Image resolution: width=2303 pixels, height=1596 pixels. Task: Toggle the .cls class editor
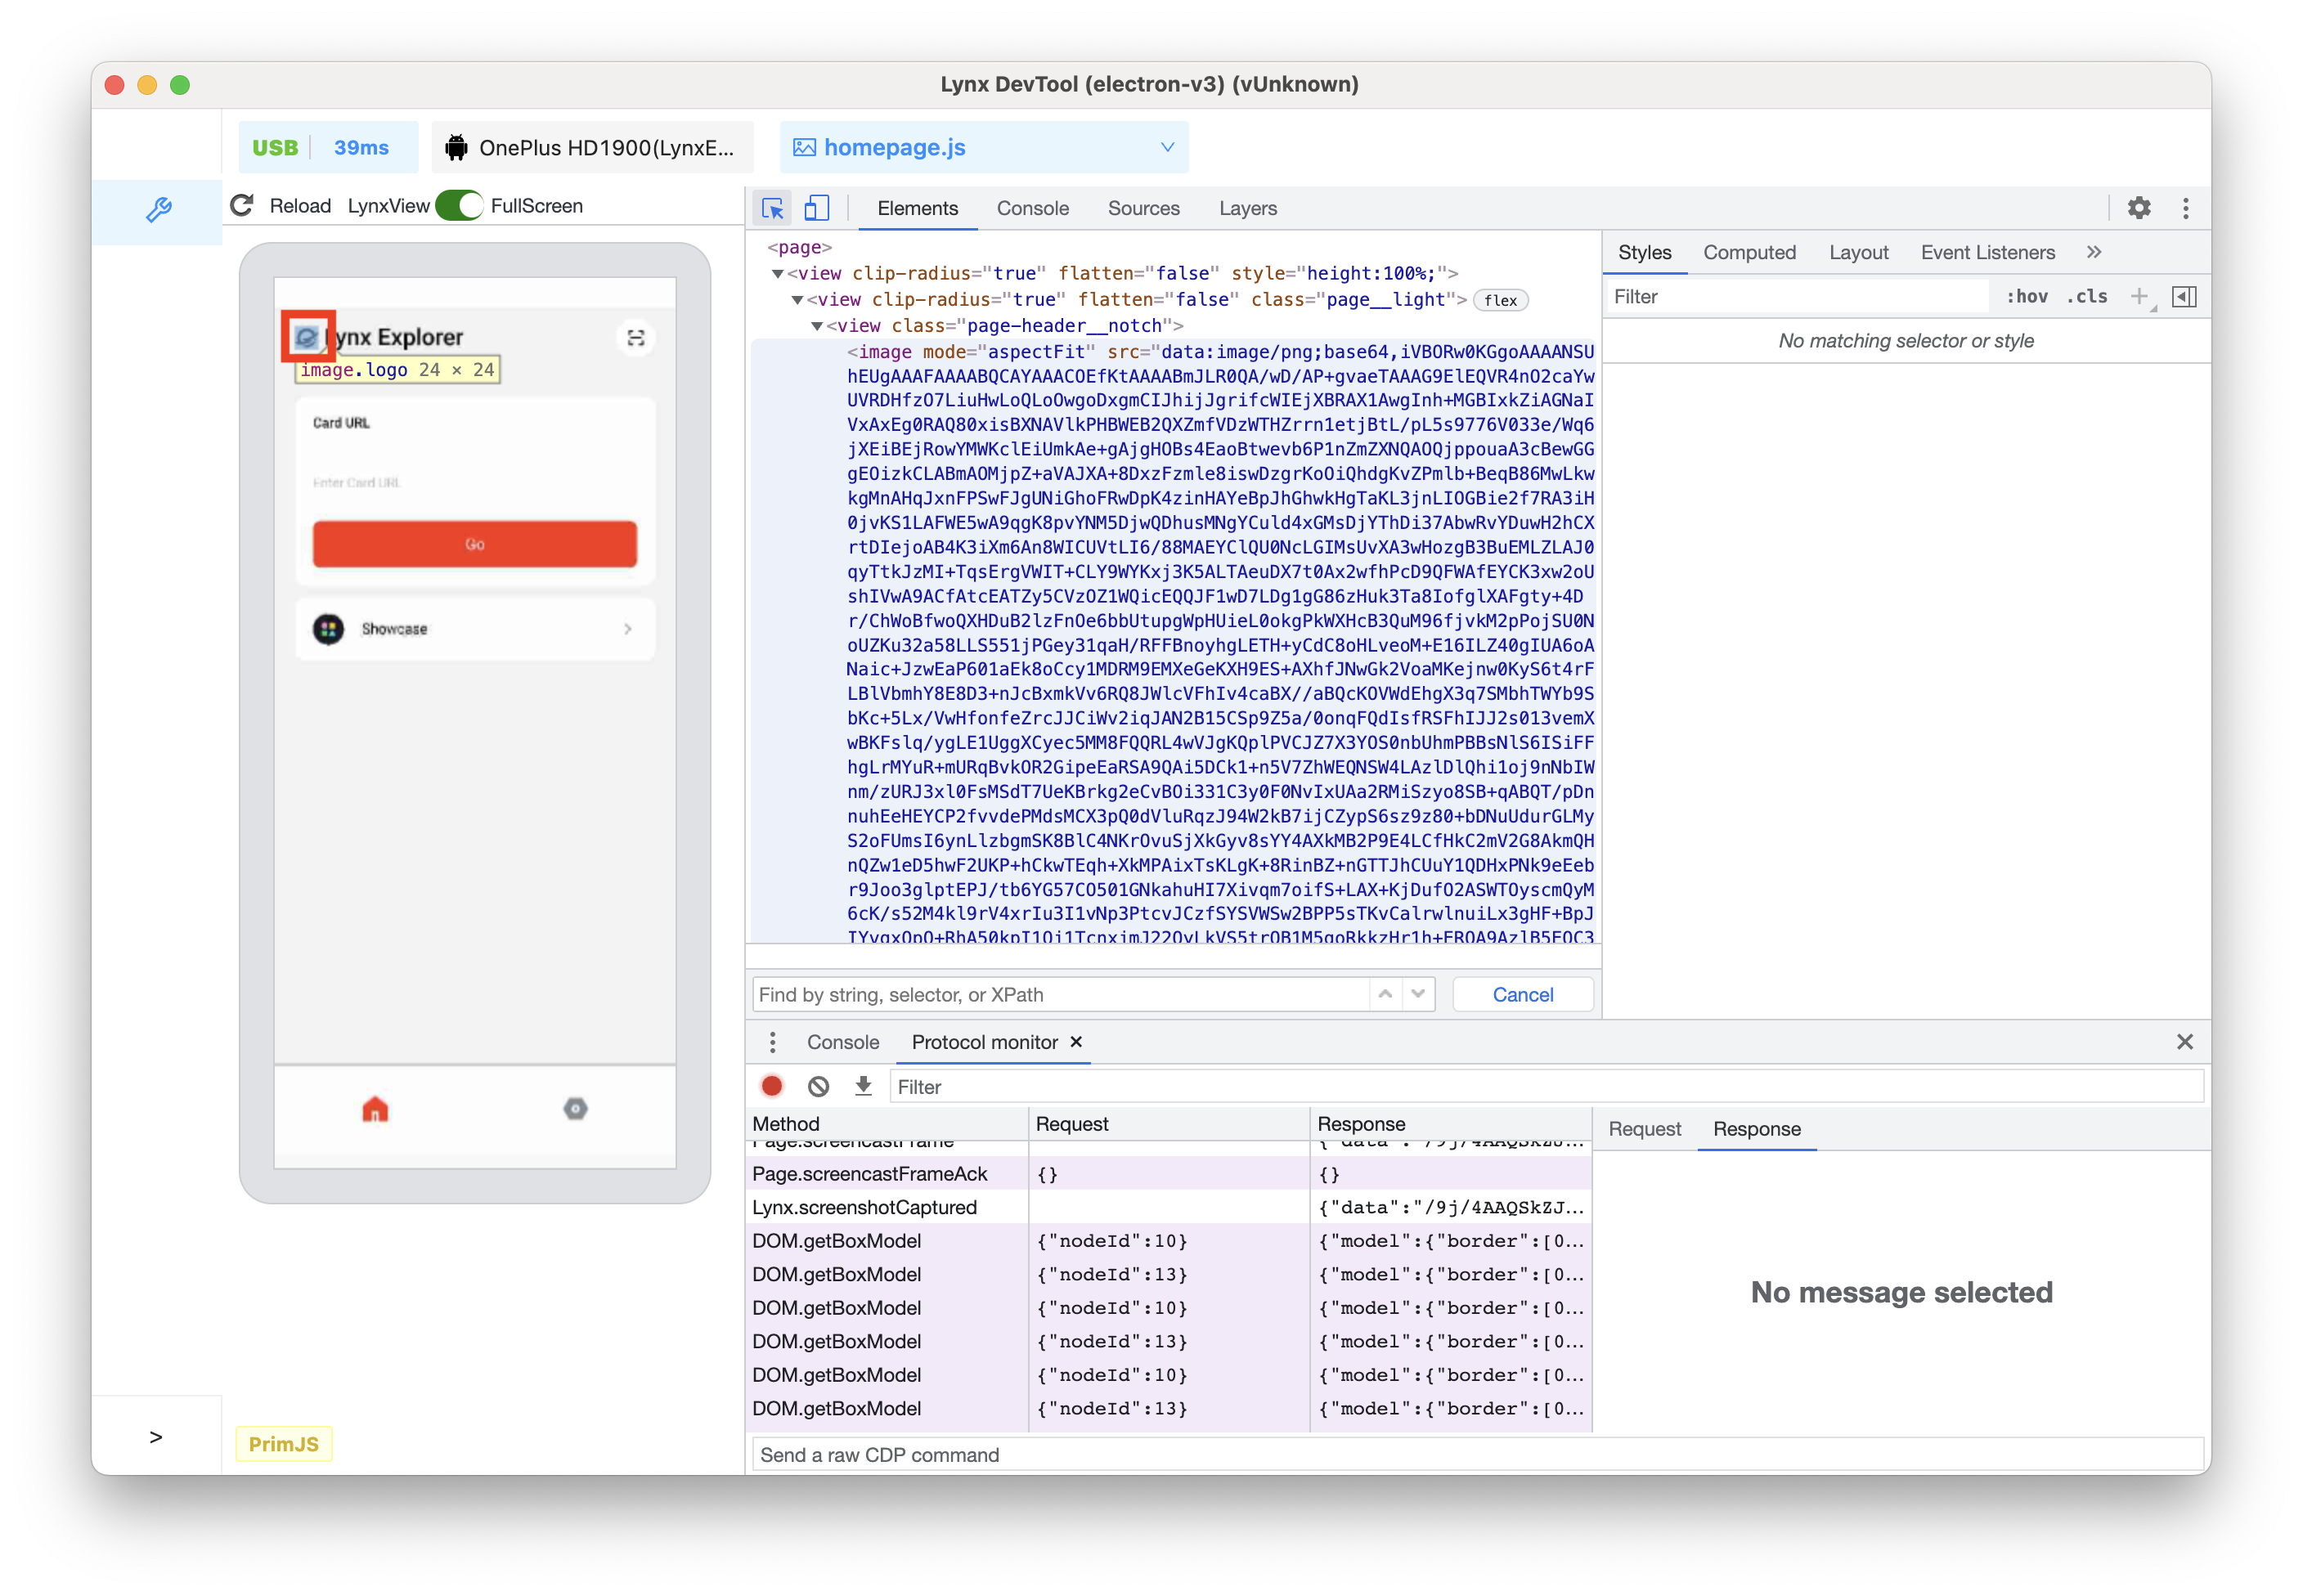pos(2086,297)
